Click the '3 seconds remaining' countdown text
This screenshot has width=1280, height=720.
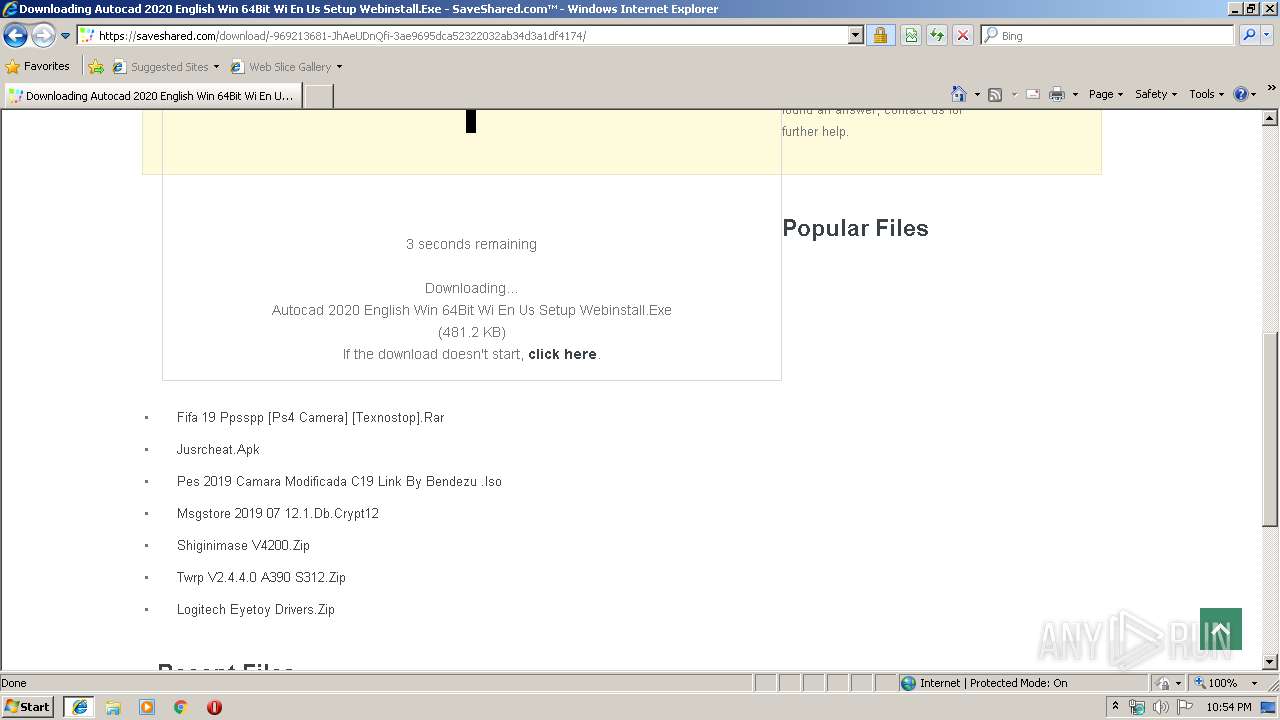click(x=471, y=244)
